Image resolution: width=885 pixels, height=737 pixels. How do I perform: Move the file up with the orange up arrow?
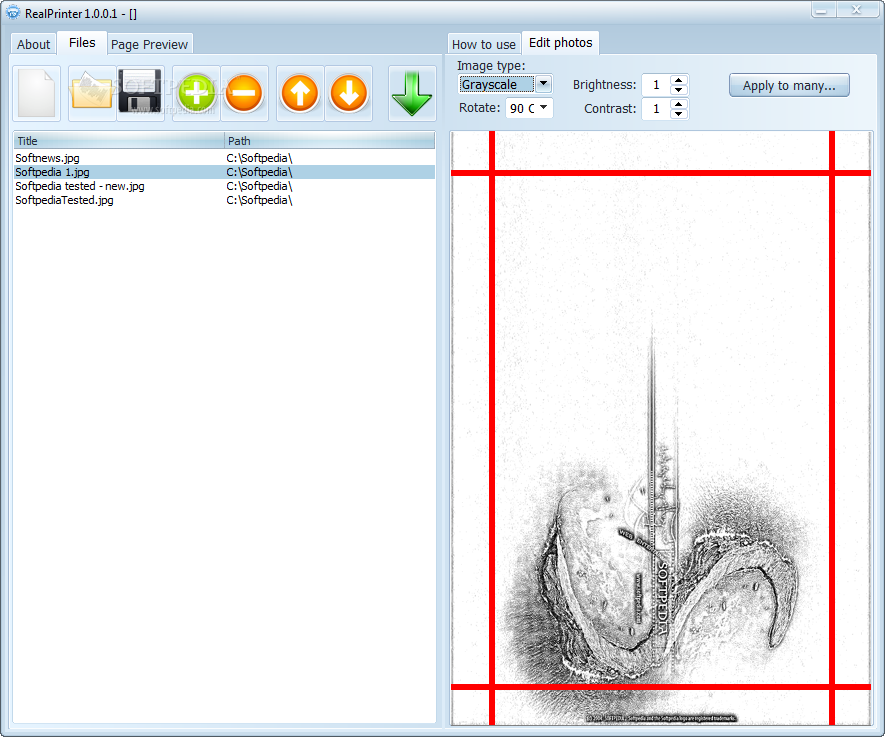click(x=300, y=93)
